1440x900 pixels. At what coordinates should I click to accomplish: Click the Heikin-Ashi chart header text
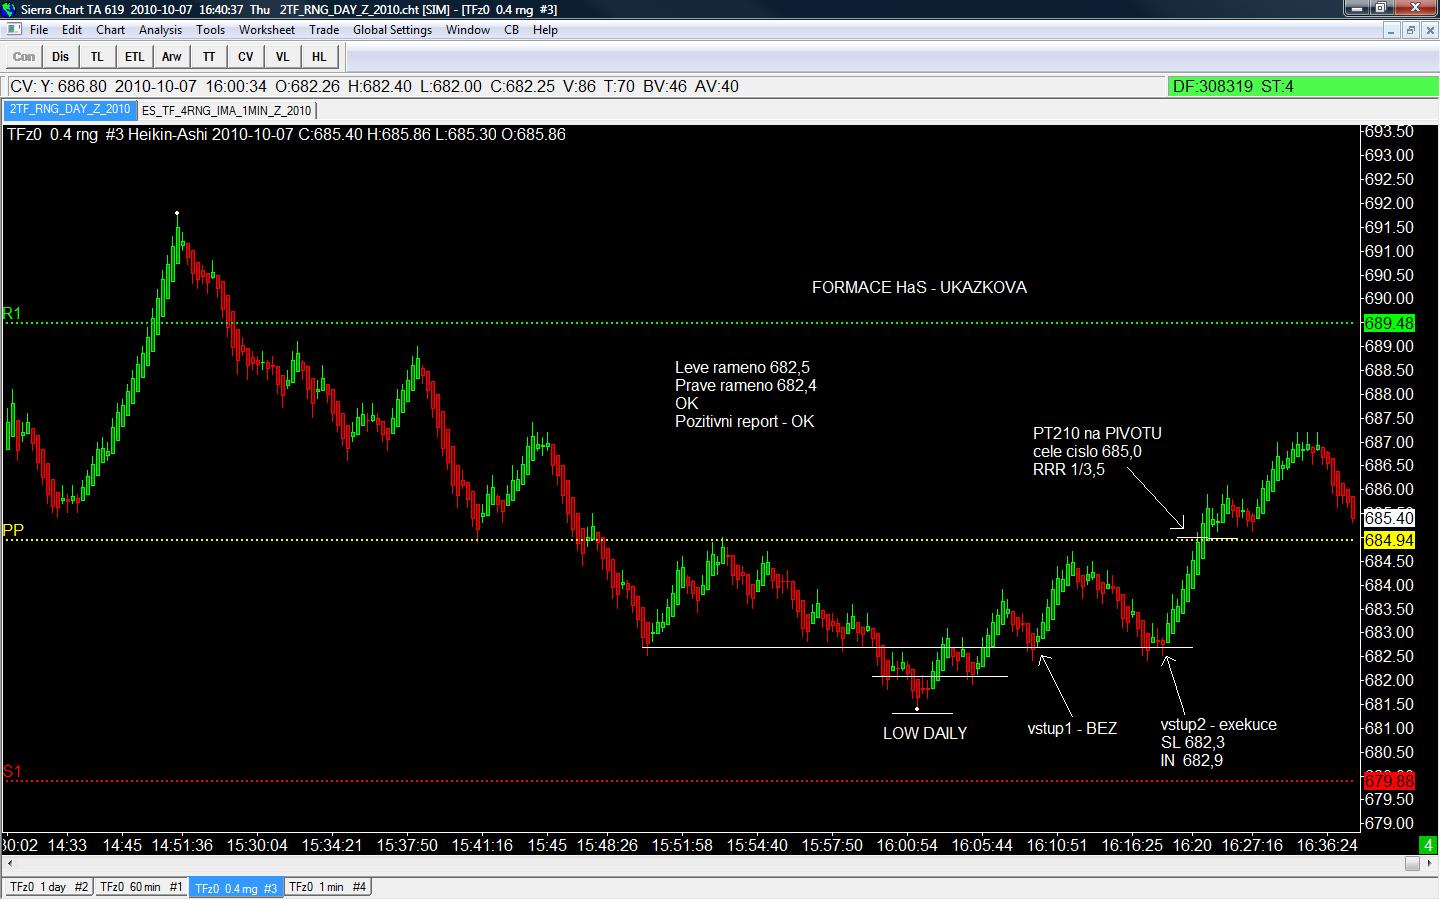(286, 134)
